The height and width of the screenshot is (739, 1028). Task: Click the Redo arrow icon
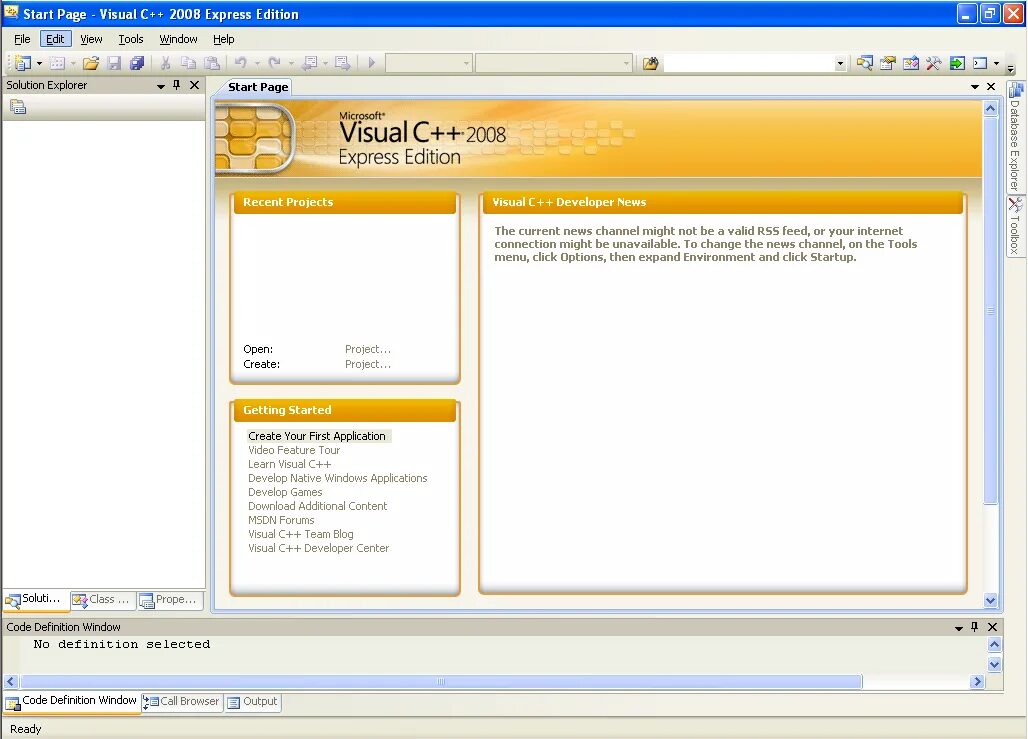click(x=275, y=63)
